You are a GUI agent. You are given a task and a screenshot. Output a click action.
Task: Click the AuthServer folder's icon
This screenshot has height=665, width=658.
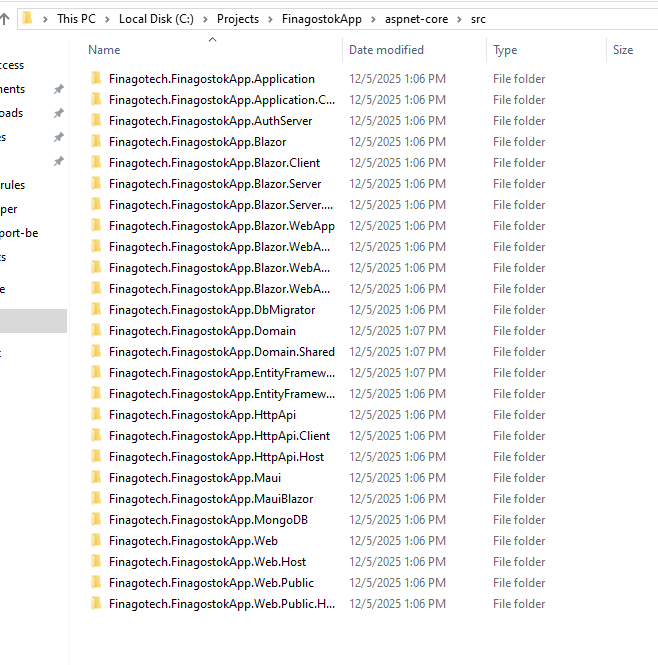click(x=96, y=121)
